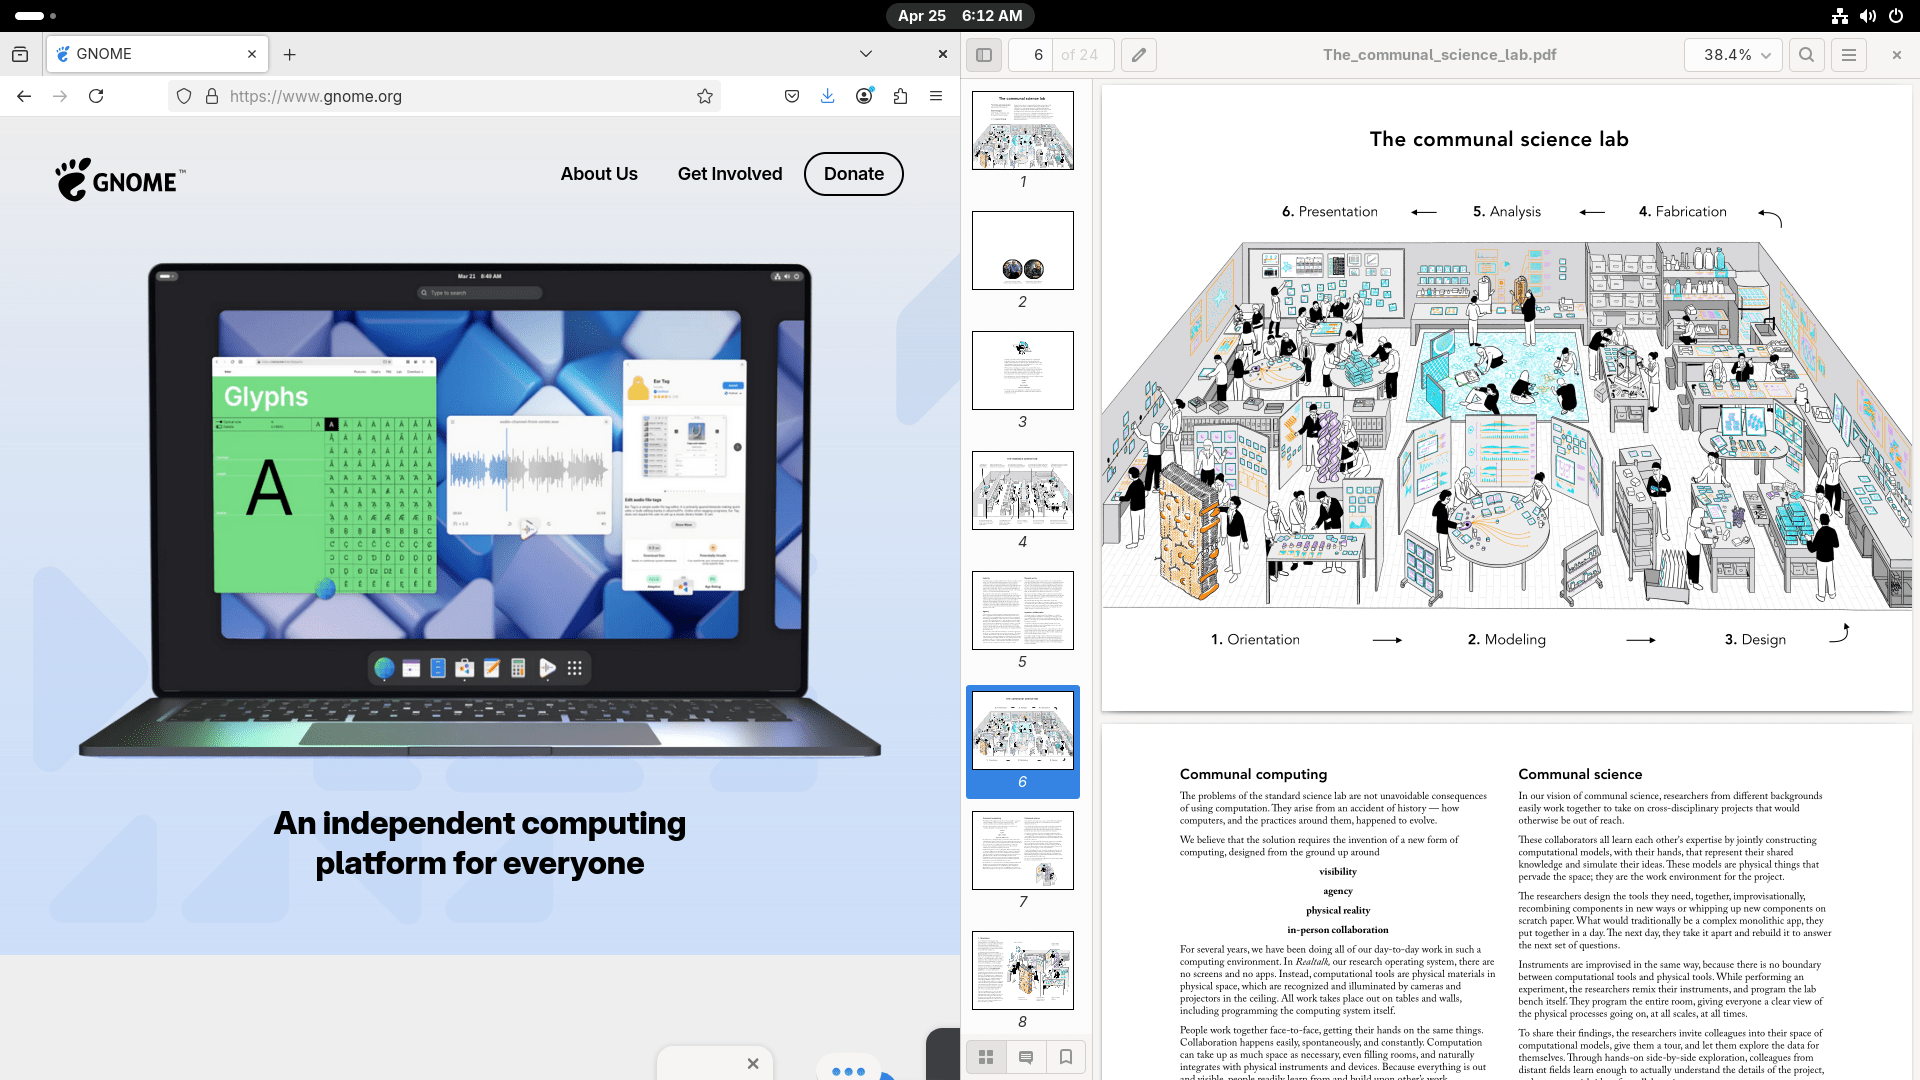
Task: Switch sidebar to annotations view
Action: 1026,1057
